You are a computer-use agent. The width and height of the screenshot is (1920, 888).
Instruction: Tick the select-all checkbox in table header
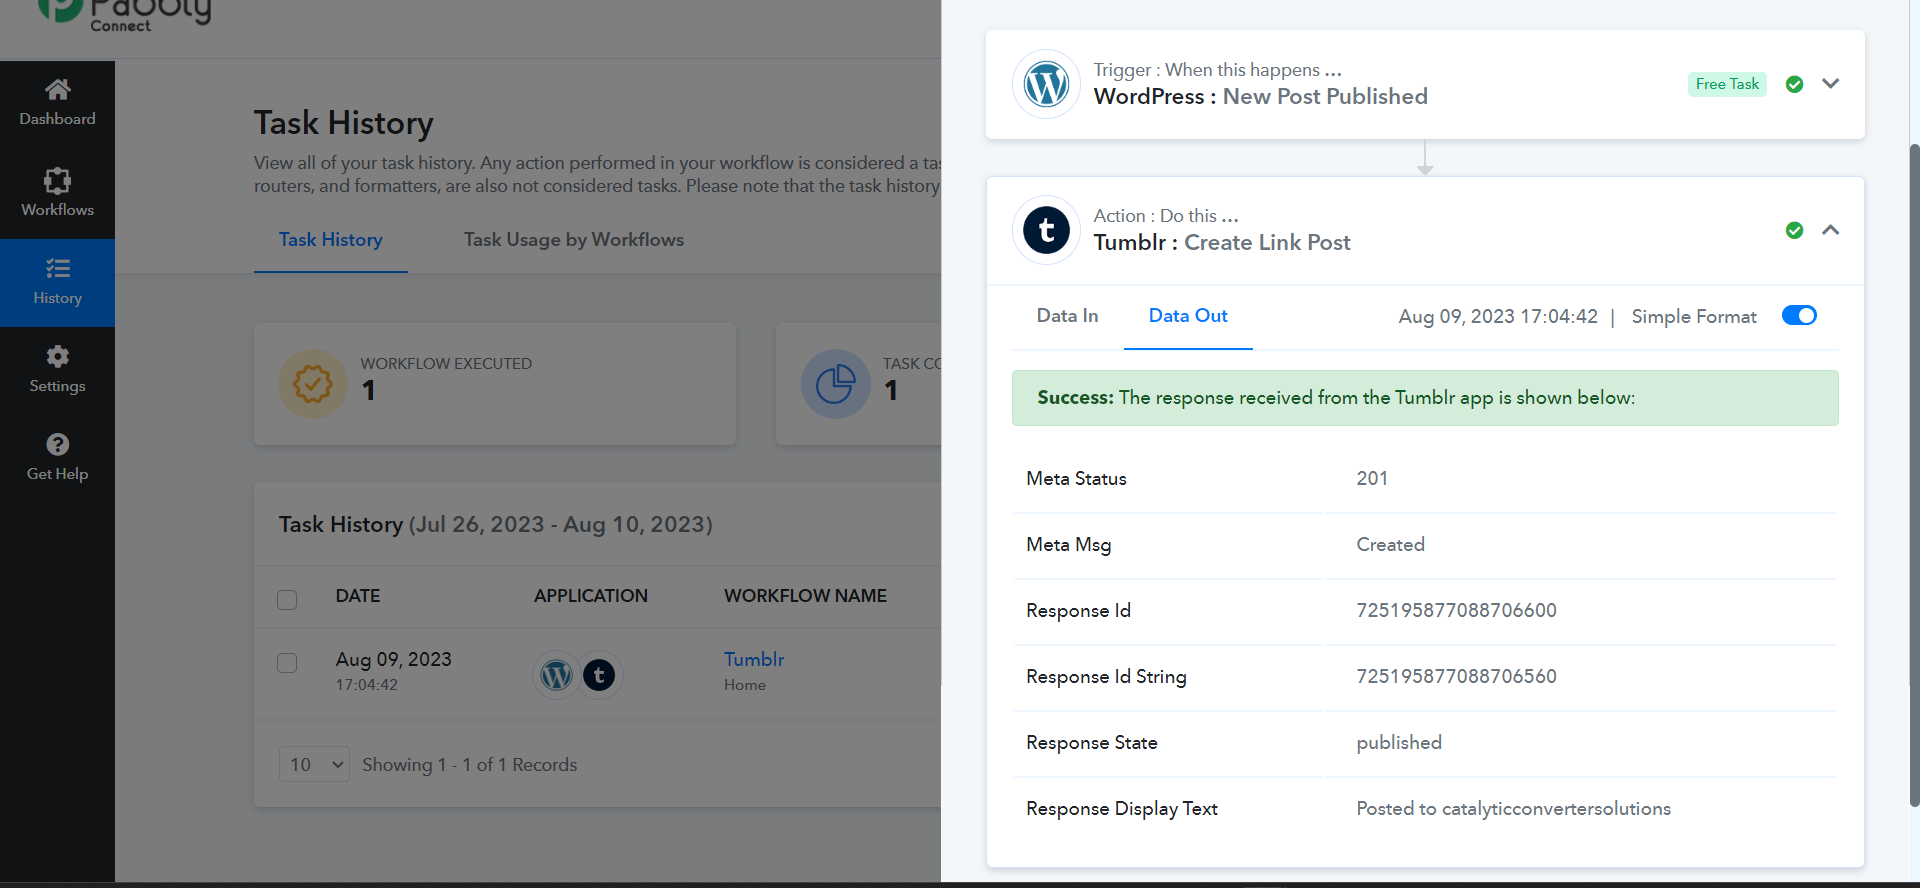click(x=287, y=599)
